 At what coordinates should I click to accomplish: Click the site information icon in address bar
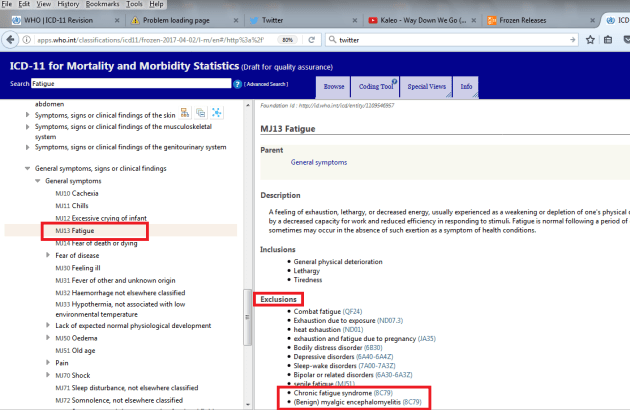25,39
